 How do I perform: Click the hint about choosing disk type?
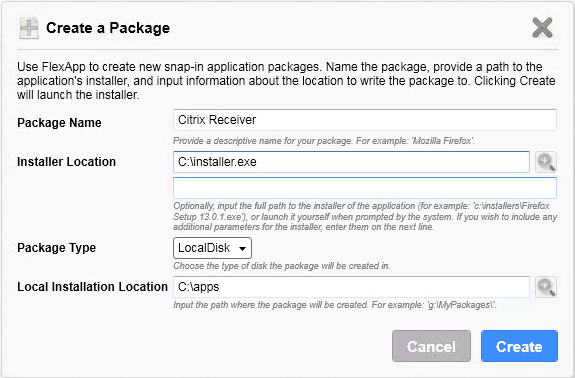[282, 266]
